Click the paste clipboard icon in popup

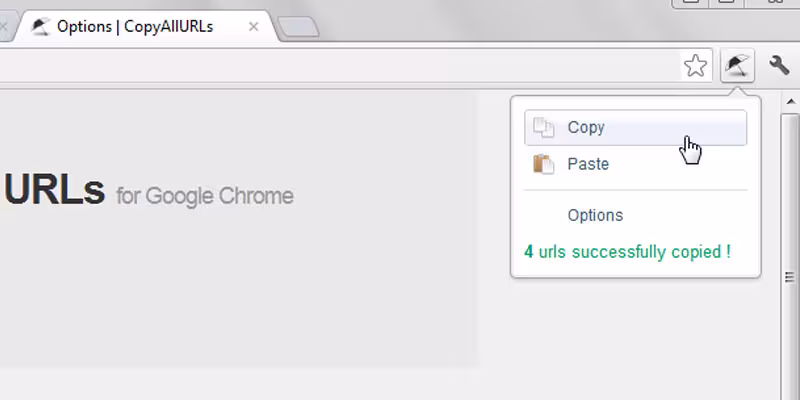[543, 164]
